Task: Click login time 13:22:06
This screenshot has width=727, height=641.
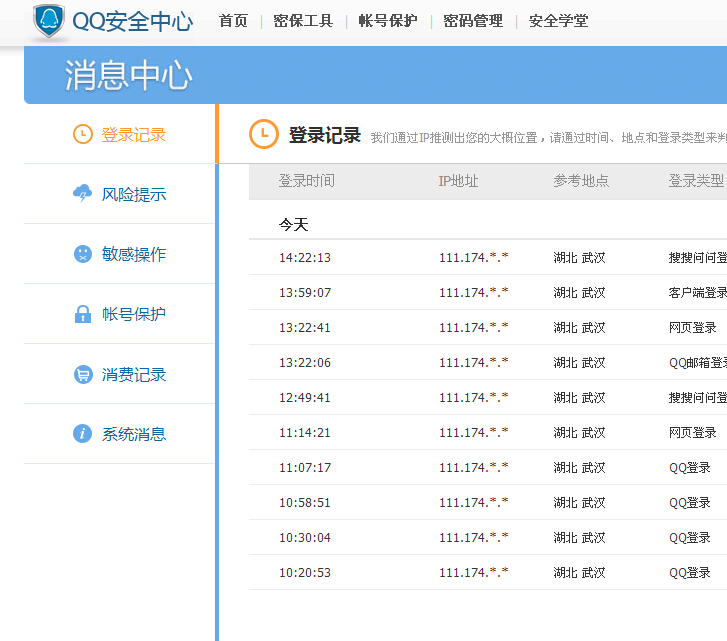Action: pyautogui.click(x=305, y=363)
